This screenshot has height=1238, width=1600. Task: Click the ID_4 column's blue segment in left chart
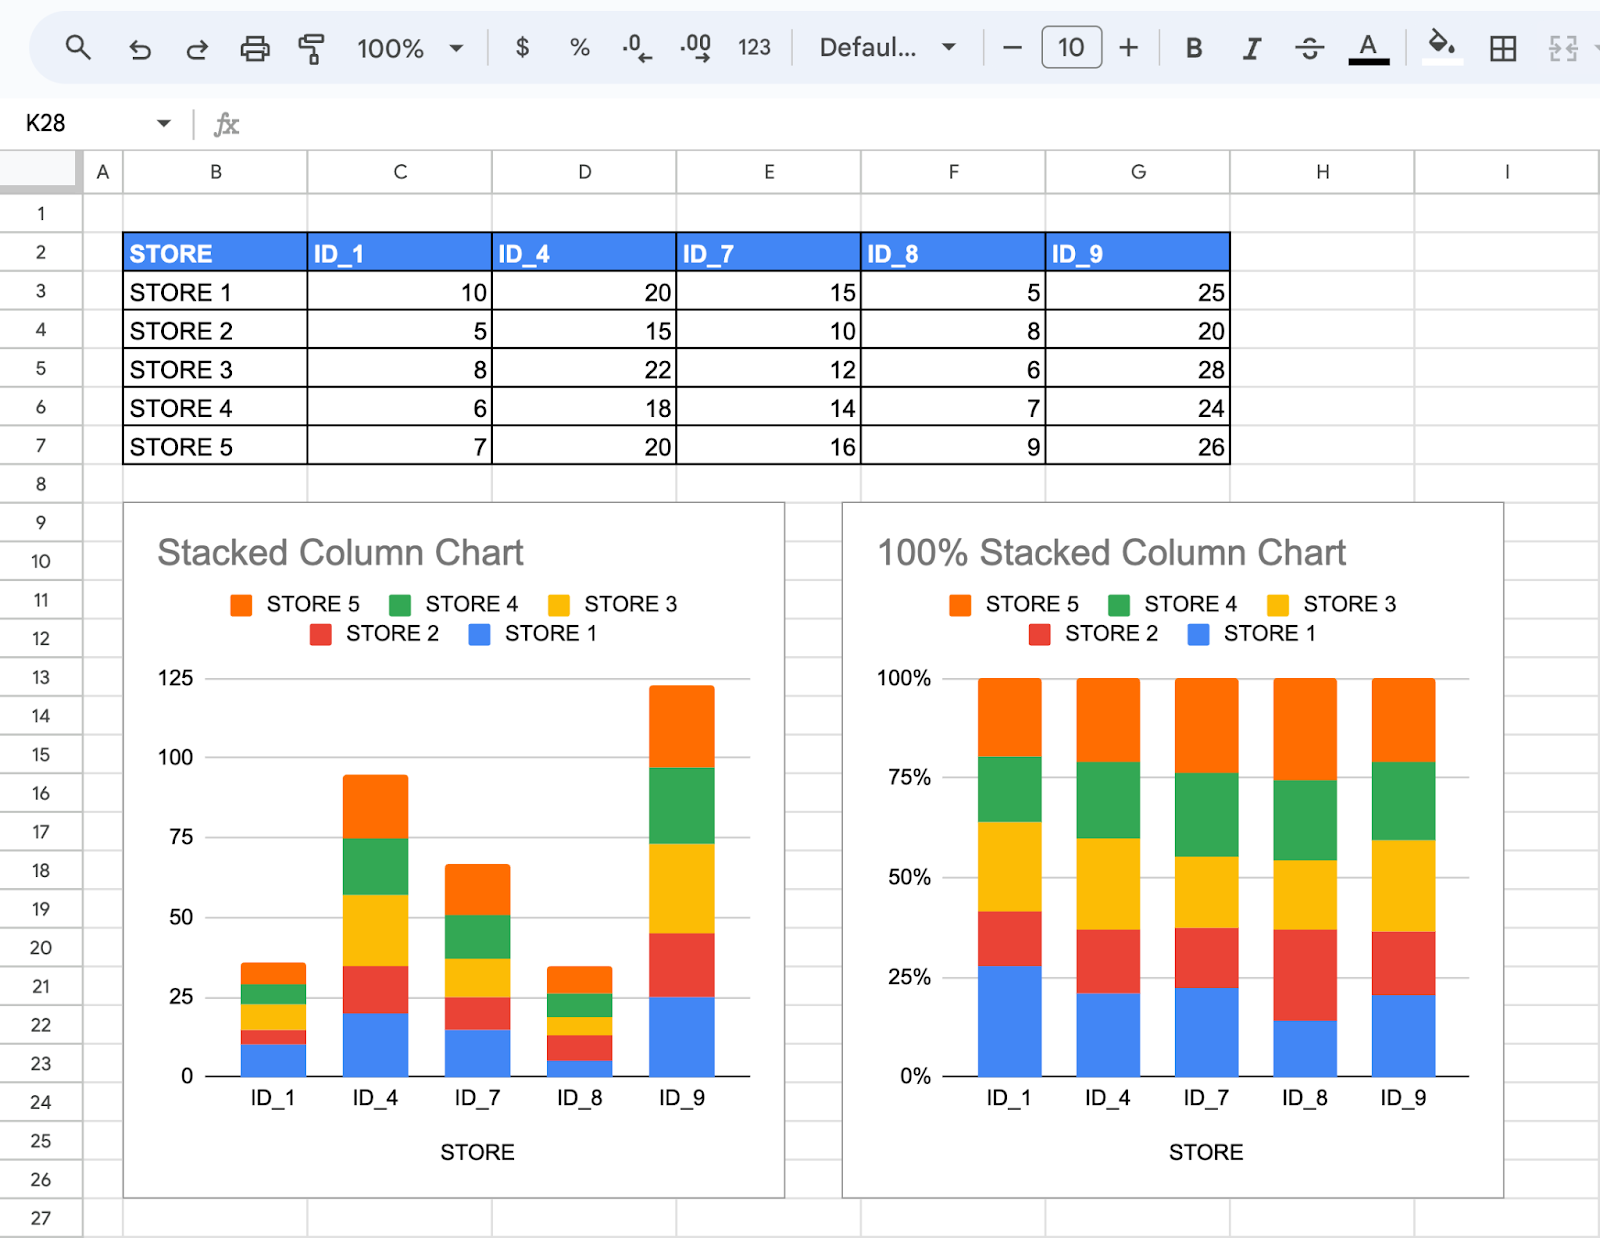375,1045
